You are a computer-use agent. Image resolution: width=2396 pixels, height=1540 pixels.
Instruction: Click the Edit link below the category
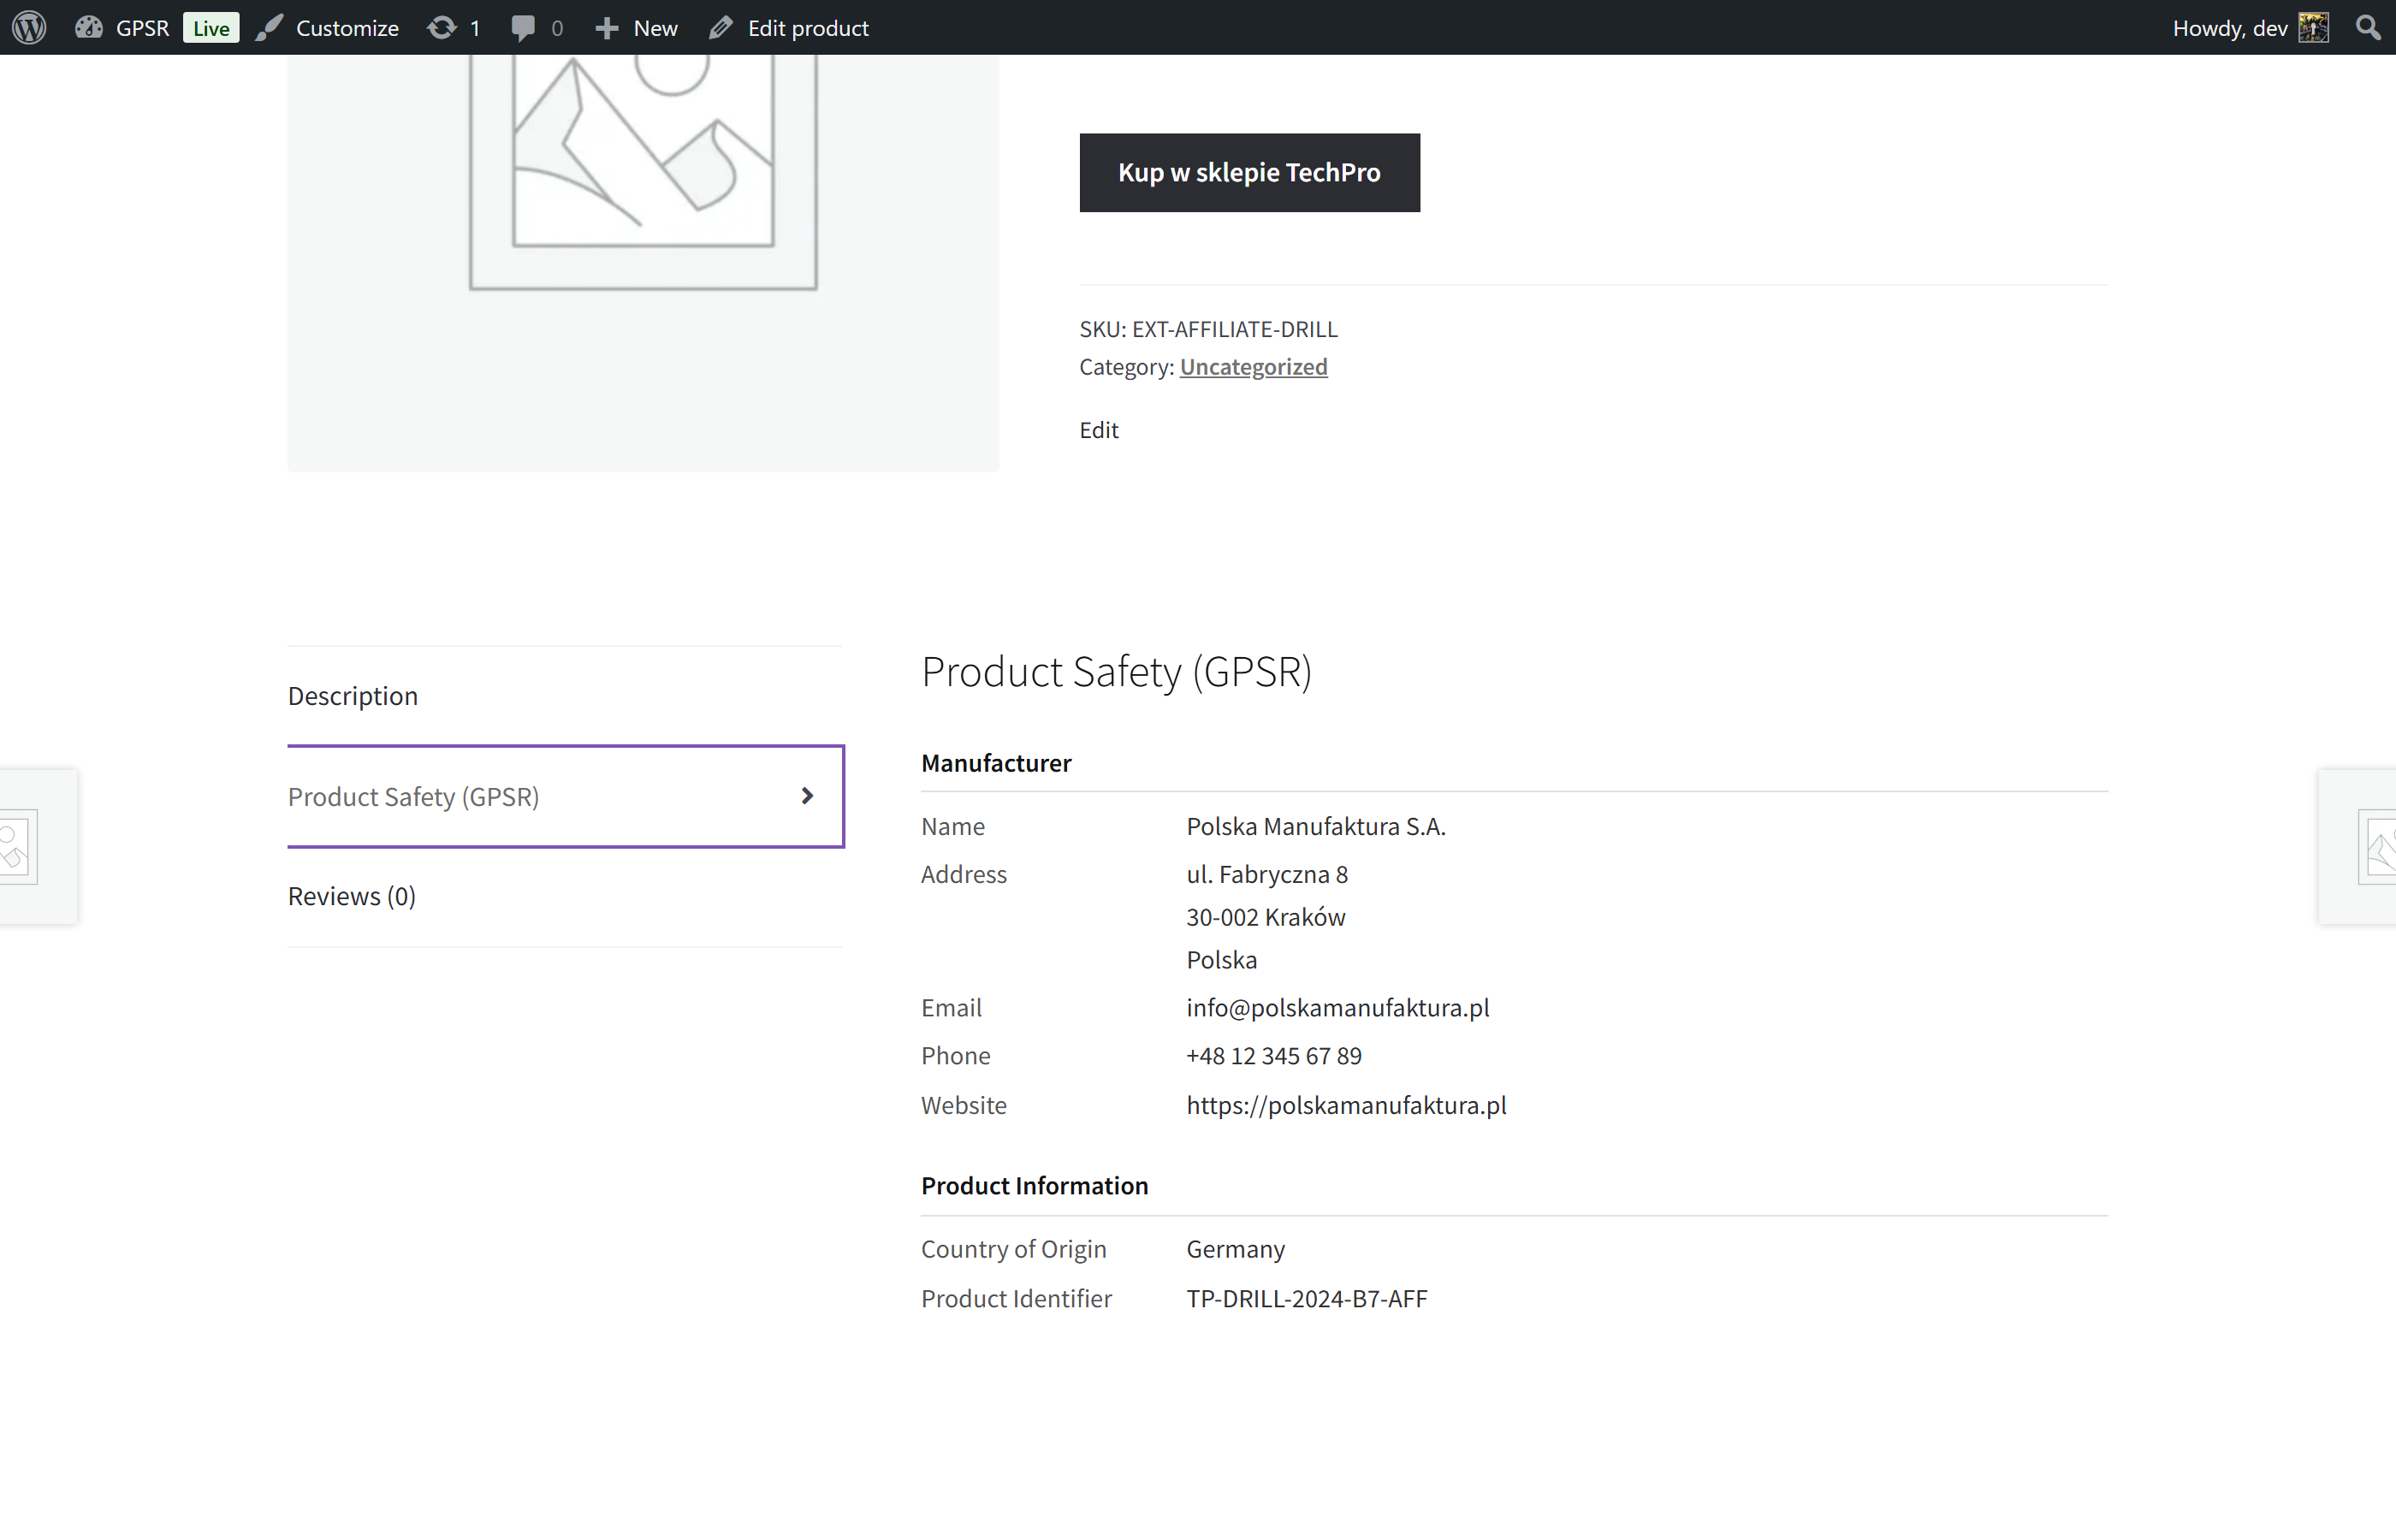click(x=1098, y=430)
